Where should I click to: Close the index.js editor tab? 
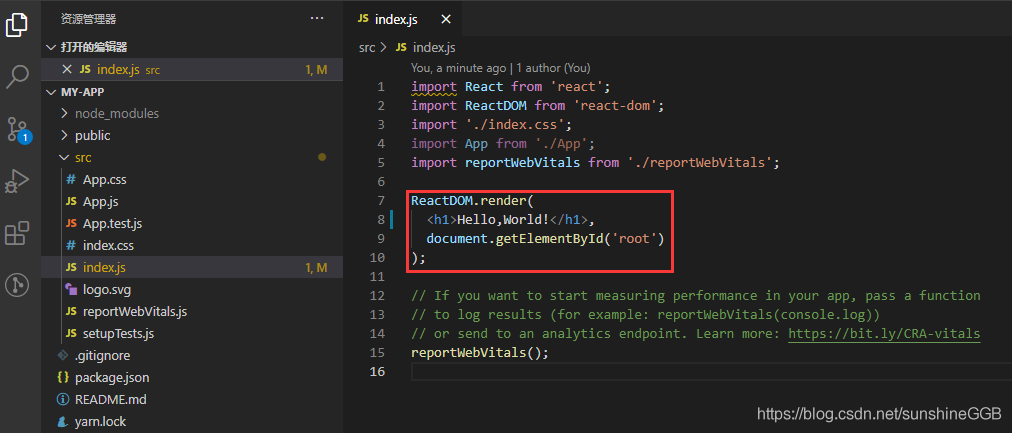click(x=445, y=19)
